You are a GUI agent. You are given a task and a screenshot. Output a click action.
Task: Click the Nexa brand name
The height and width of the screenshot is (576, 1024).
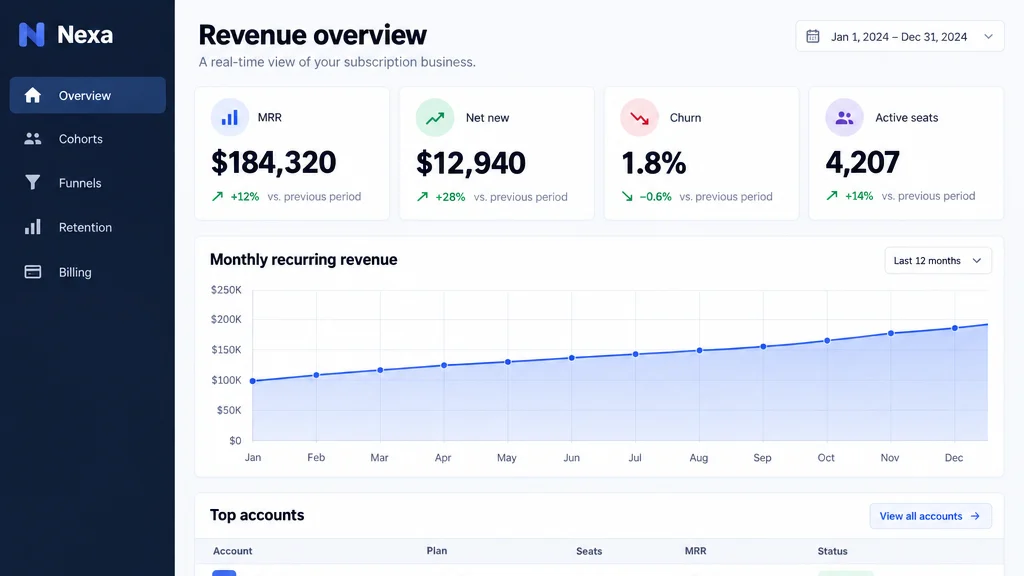point(85,35)
